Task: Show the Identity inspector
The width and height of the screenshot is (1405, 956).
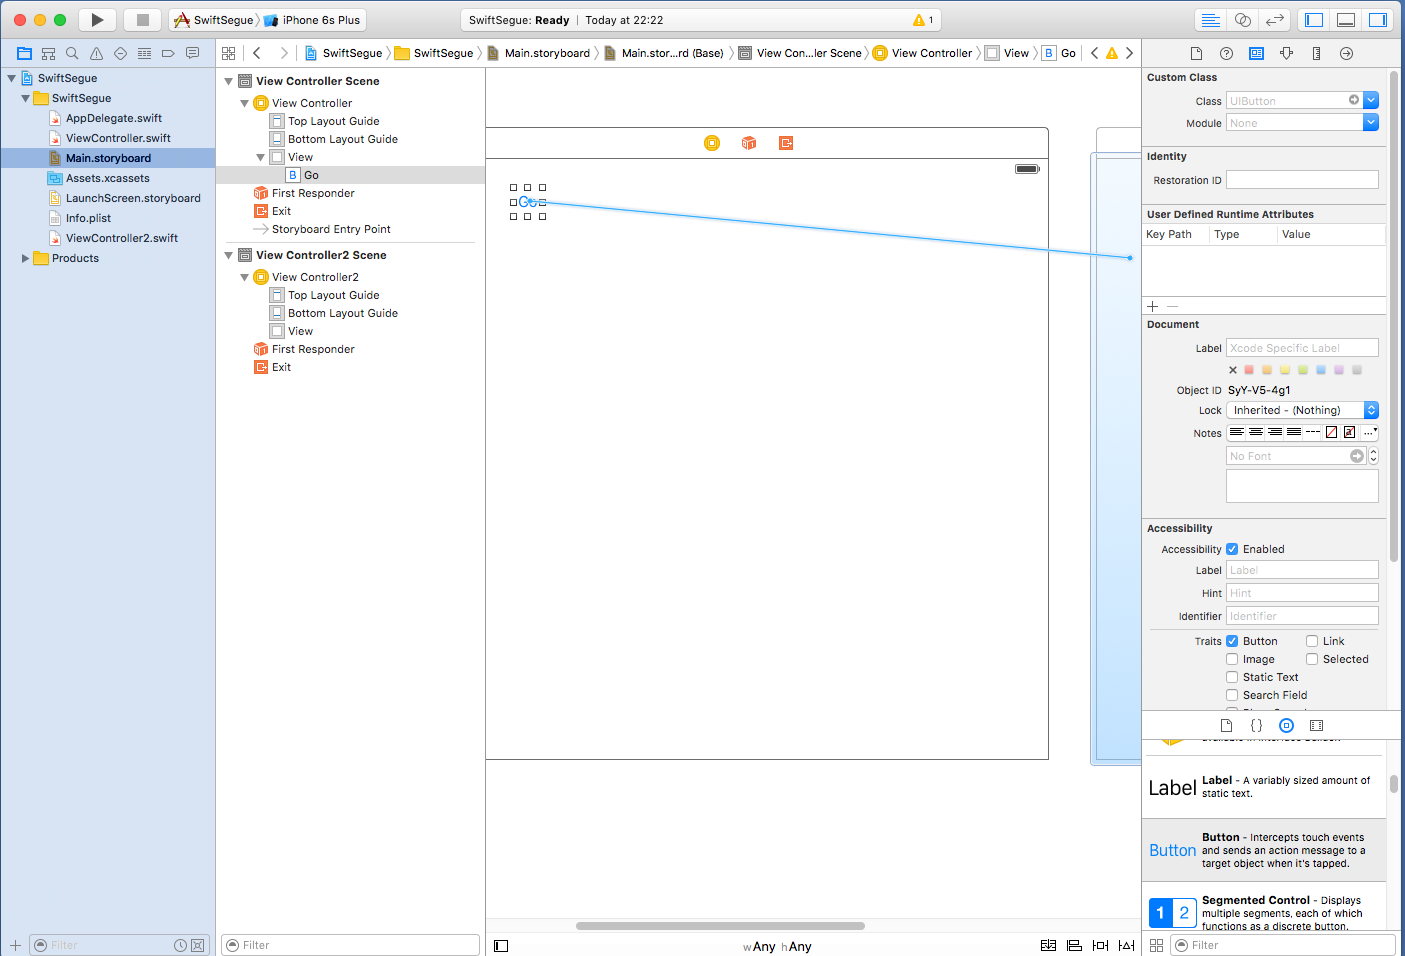Action: click(1256, 53)
